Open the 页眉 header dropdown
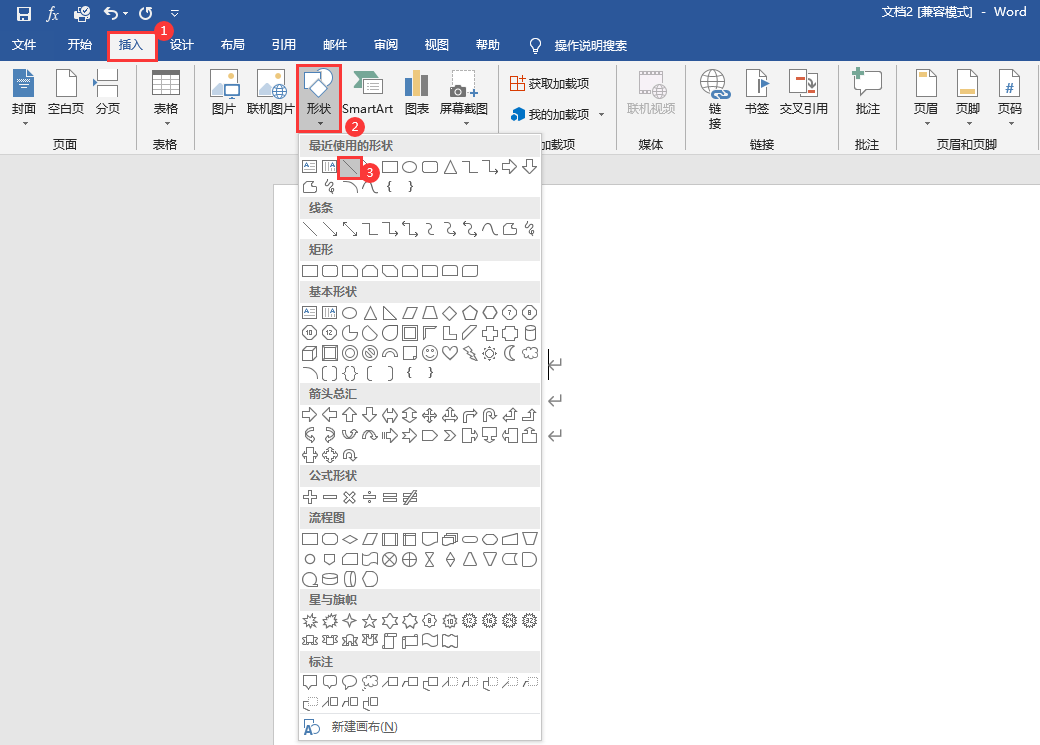Viewport: 1040px width, 745px height. coord(926,100)
